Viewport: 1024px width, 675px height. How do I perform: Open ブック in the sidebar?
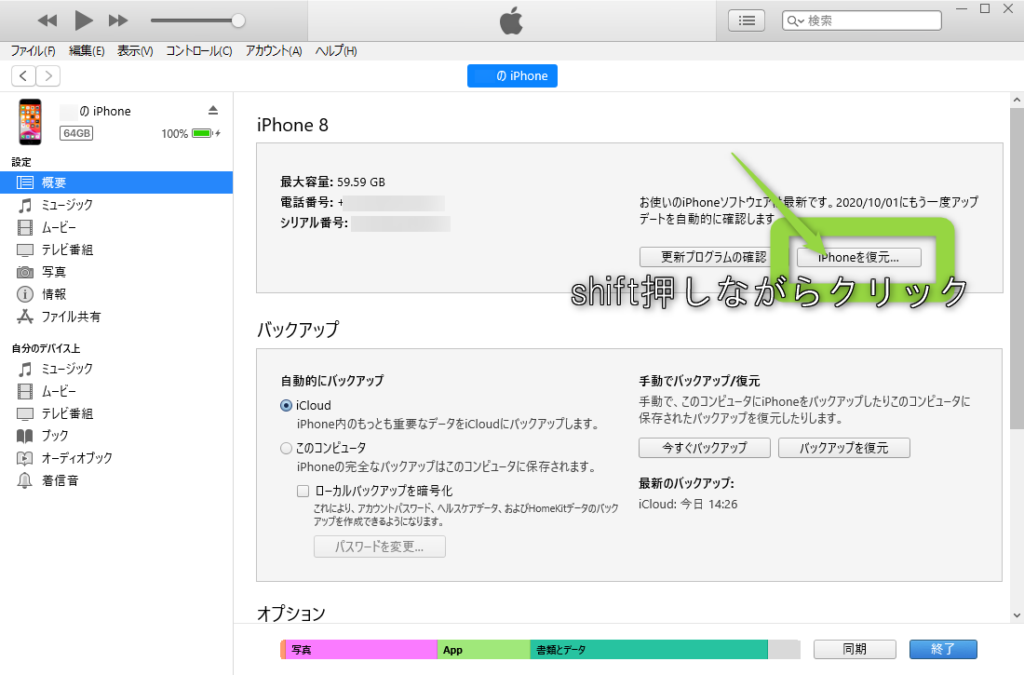tap(116, 435)
